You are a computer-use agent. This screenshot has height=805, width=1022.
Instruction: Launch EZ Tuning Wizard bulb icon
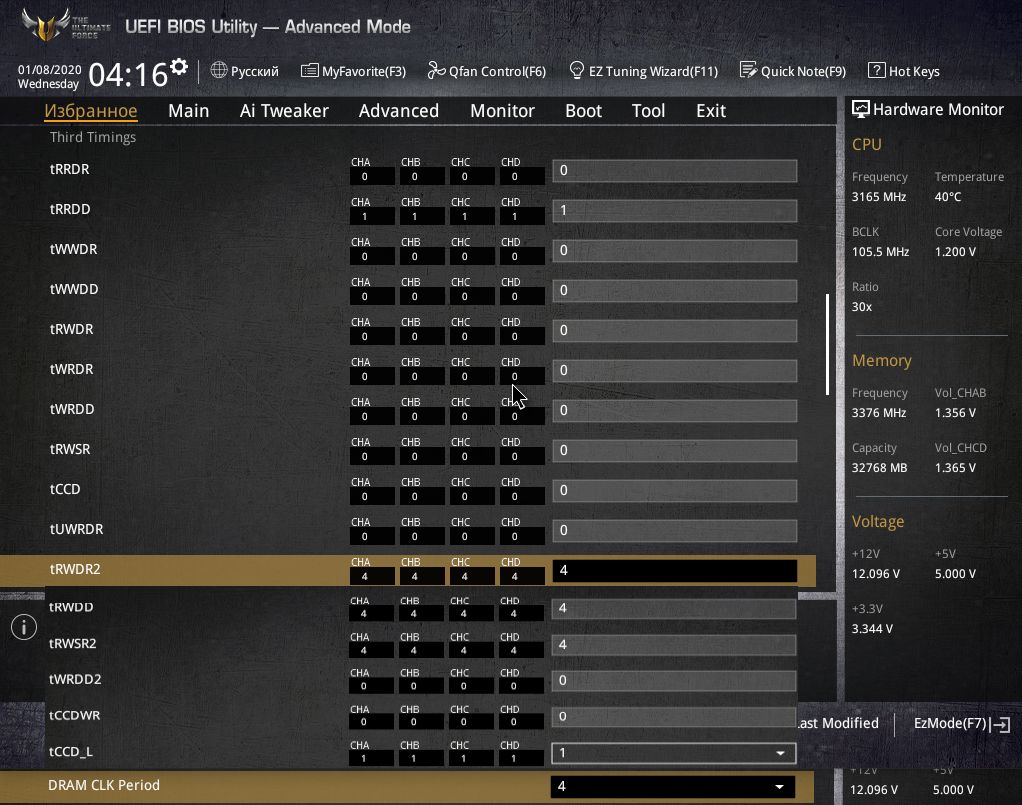pyautogui.click(x=576, y=70)
